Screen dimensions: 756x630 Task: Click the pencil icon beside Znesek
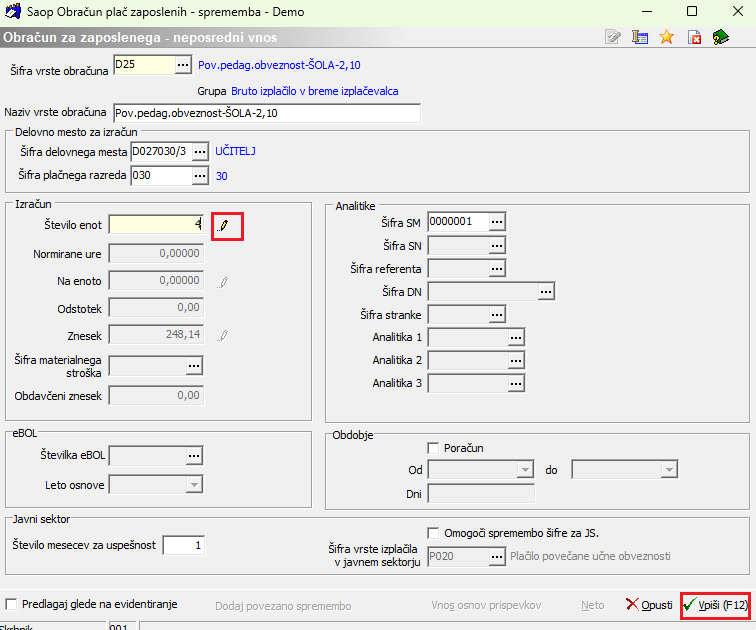point(223,335)
